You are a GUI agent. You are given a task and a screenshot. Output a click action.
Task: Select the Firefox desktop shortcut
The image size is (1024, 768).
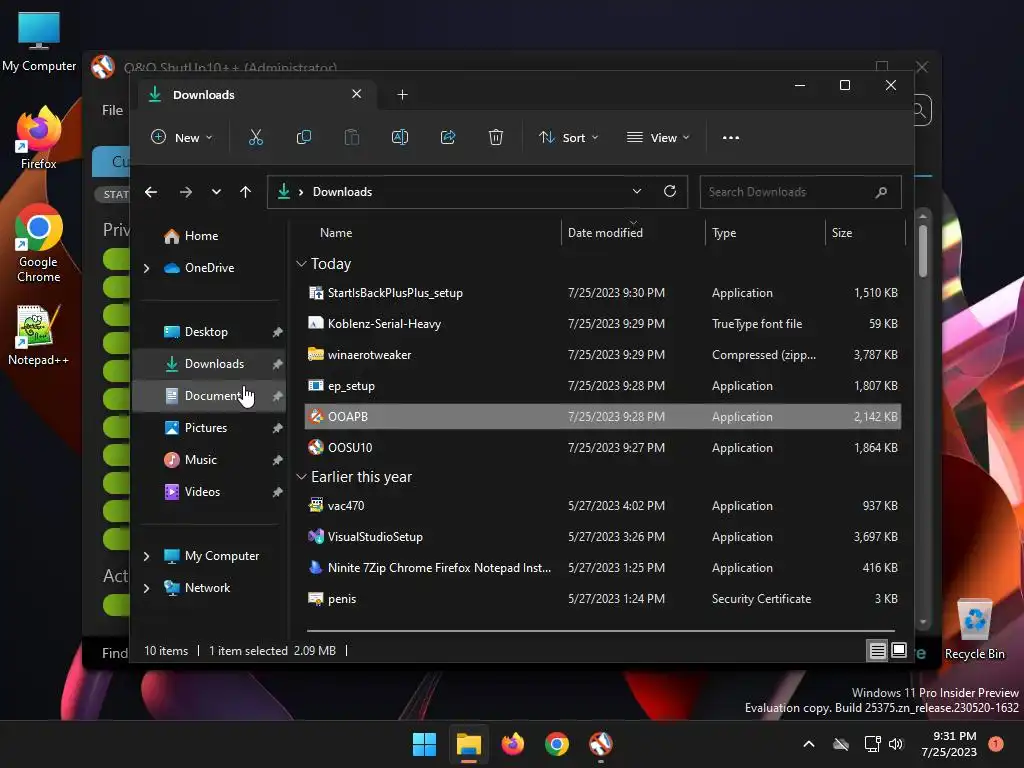(x=39, y=138)
